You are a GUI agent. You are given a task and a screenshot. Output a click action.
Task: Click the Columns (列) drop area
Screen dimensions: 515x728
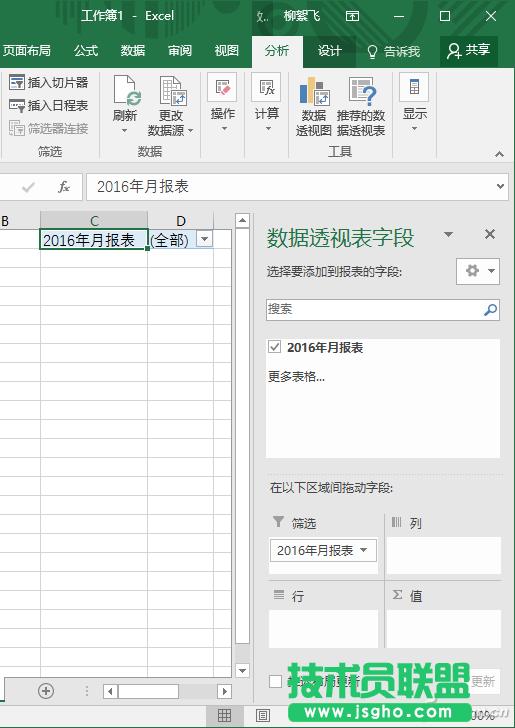(444, 555)
